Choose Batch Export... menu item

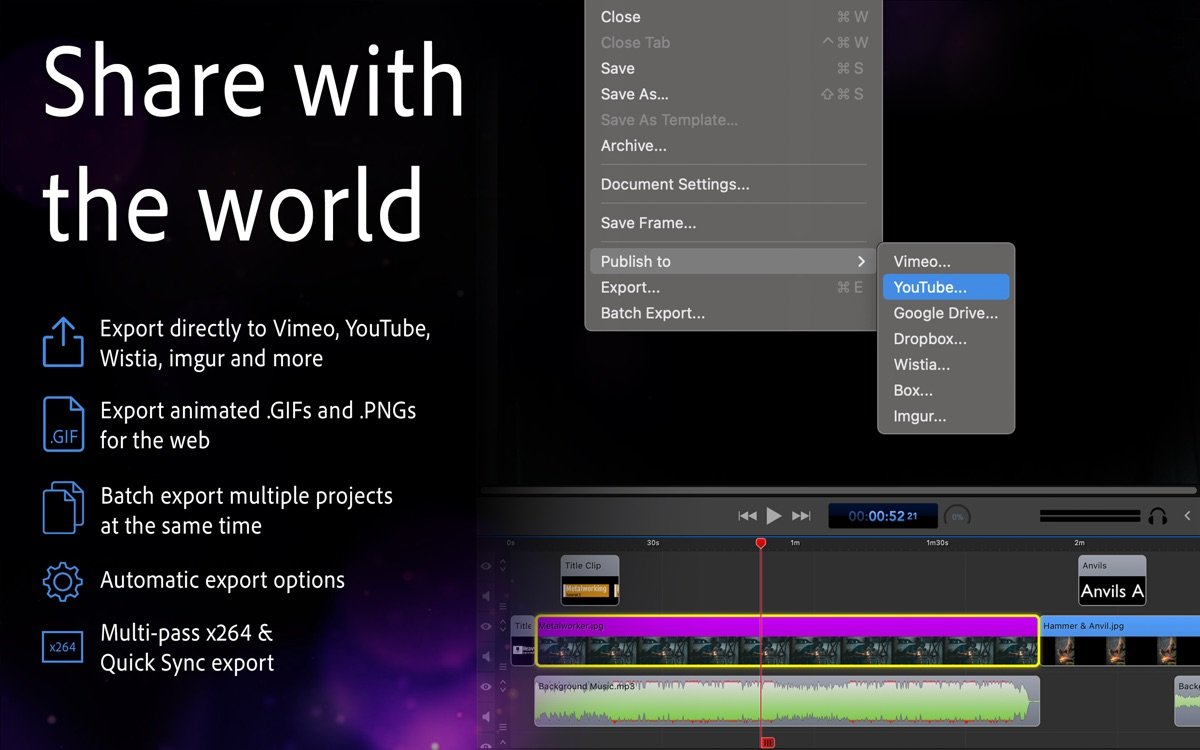[652, 314]
